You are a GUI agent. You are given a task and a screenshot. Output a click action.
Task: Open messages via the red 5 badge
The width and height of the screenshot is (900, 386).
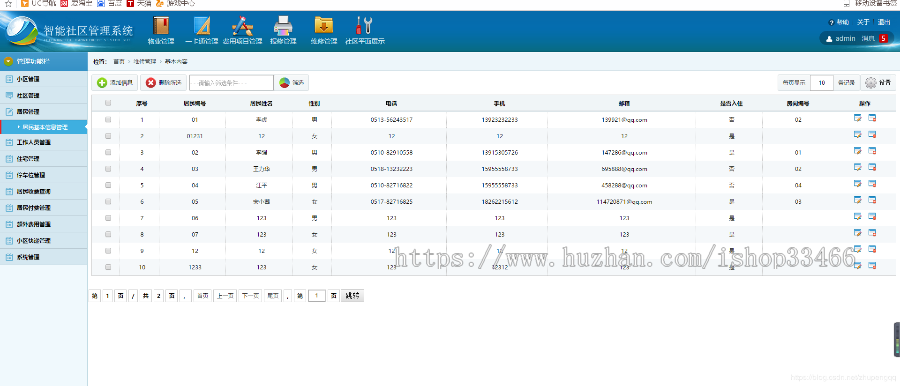[x=883, y=38]
